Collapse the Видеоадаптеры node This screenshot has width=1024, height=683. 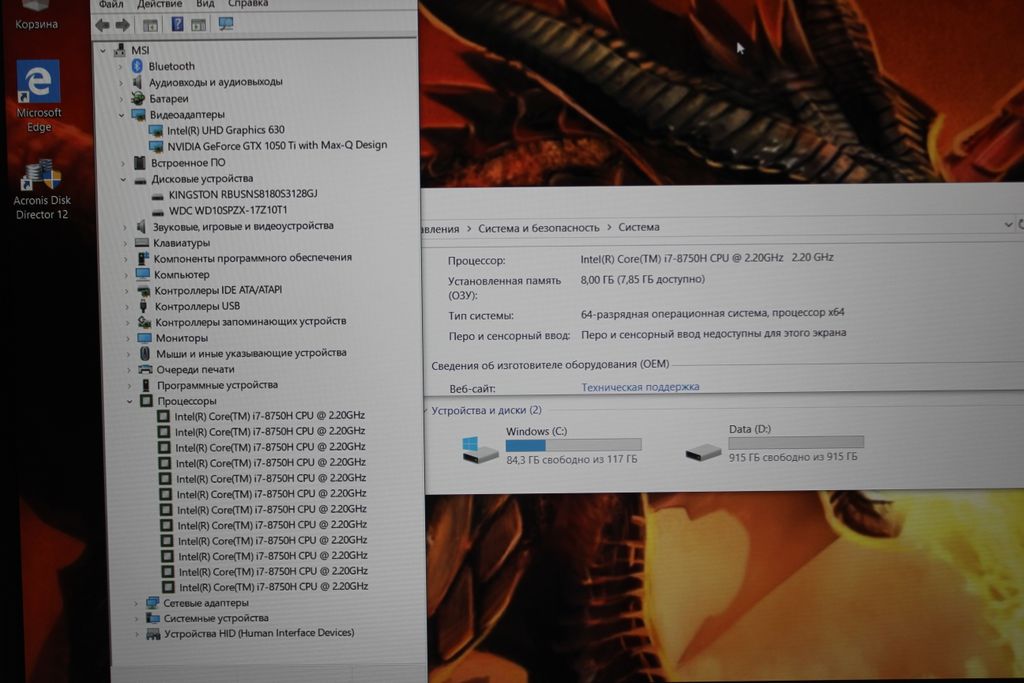click(x=121, y=115)
